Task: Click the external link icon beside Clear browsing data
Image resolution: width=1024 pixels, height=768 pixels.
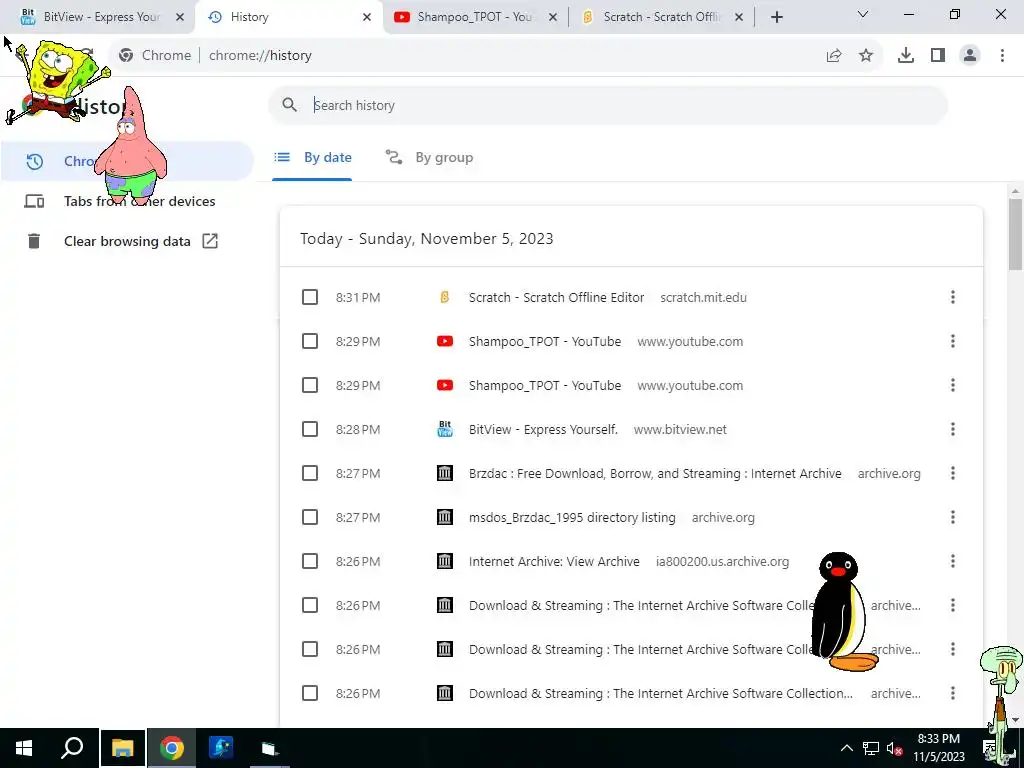Action: 210,241
